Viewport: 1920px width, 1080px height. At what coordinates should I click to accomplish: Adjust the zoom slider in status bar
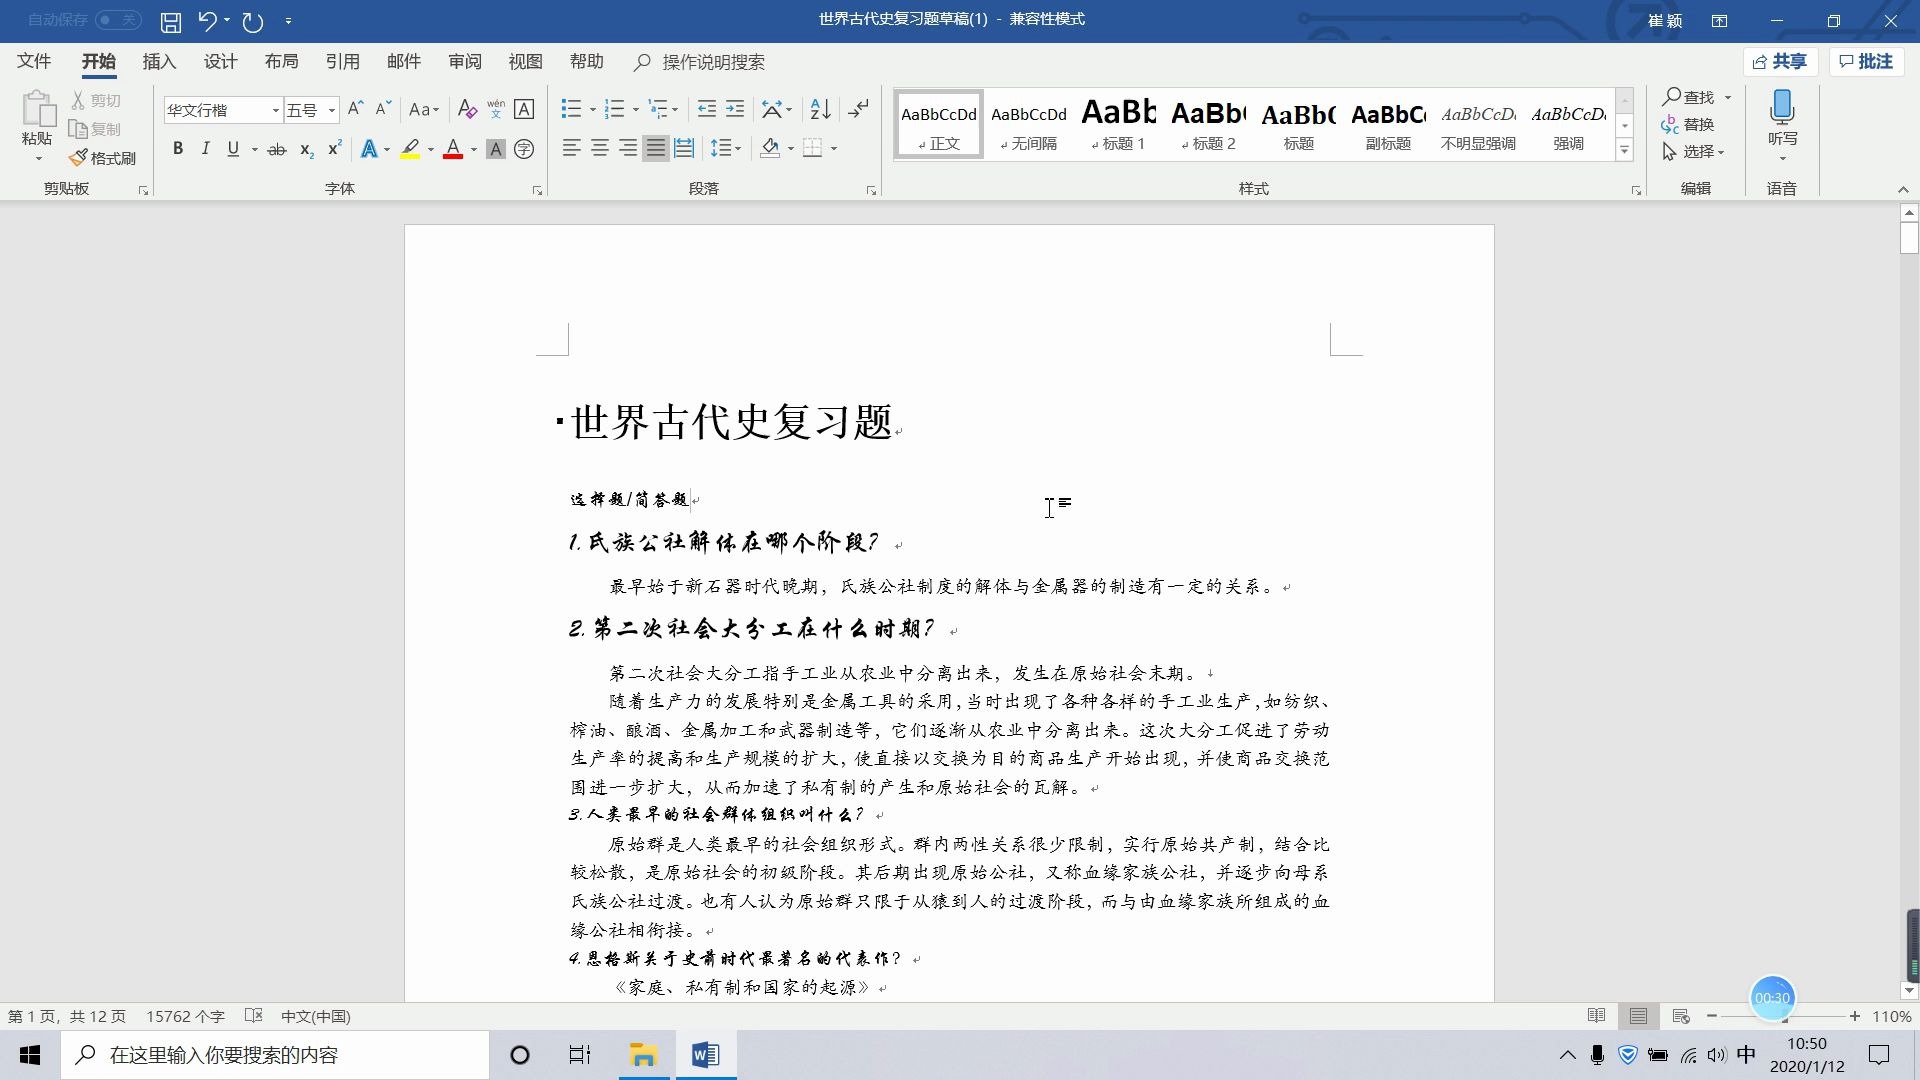click(x=1783, y=1016)
